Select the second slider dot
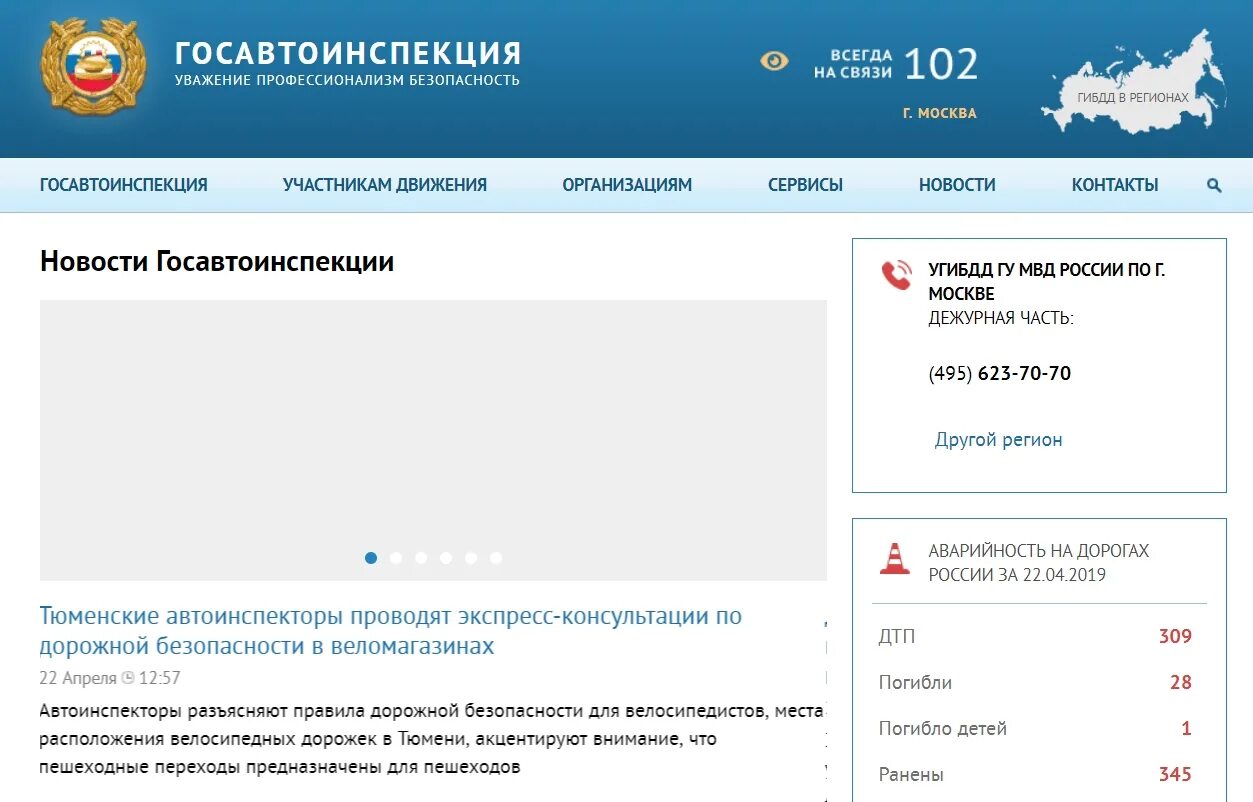The width and height of the screenshot is (1253, 802). click(396, 558)
